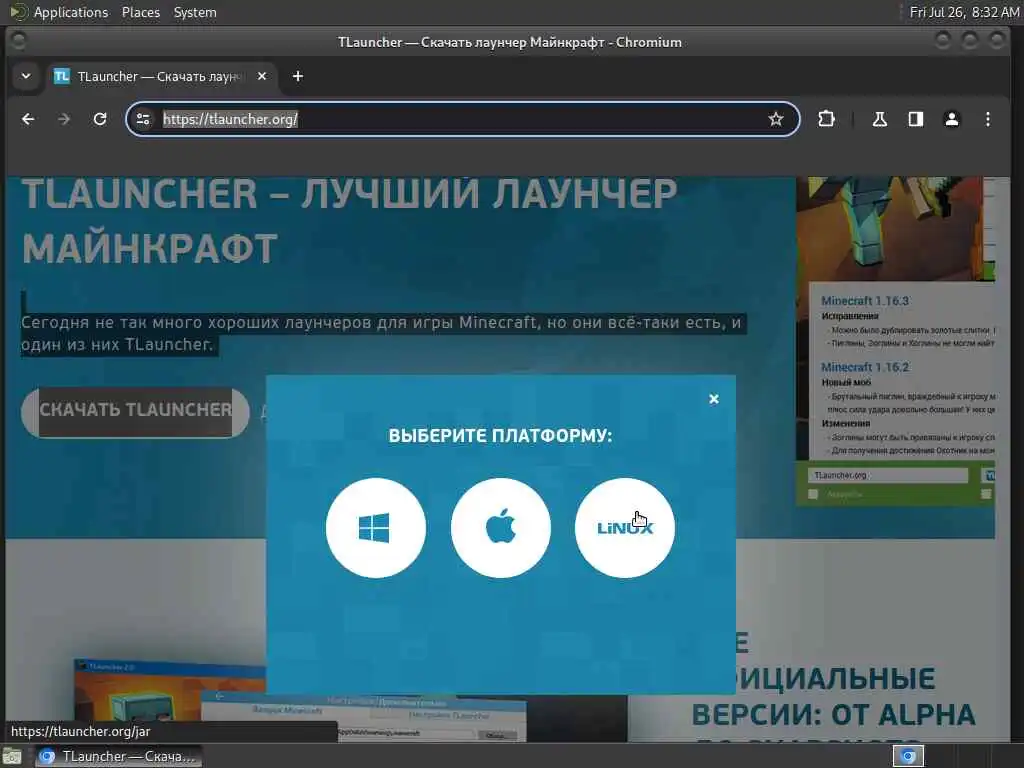This screenshot has width=1024, height=768.
Task: Click show desktop icon in taskbar
Action: click(12, 756)
